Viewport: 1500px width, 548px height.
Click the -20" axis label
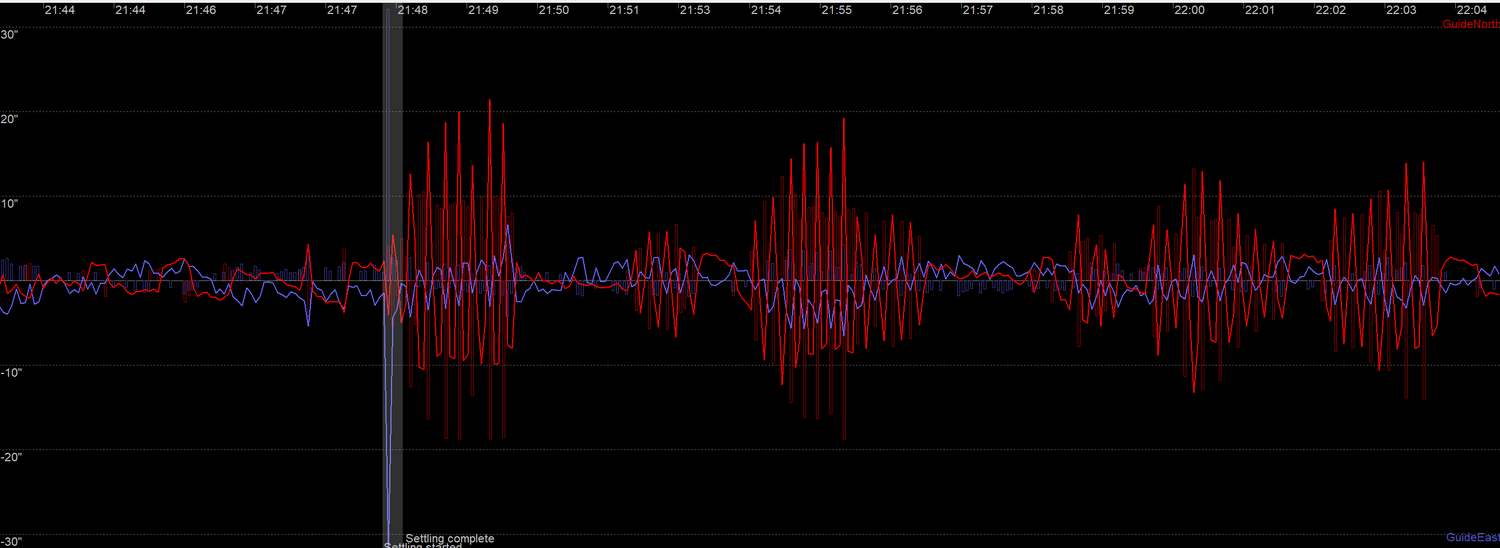(11, 456)
